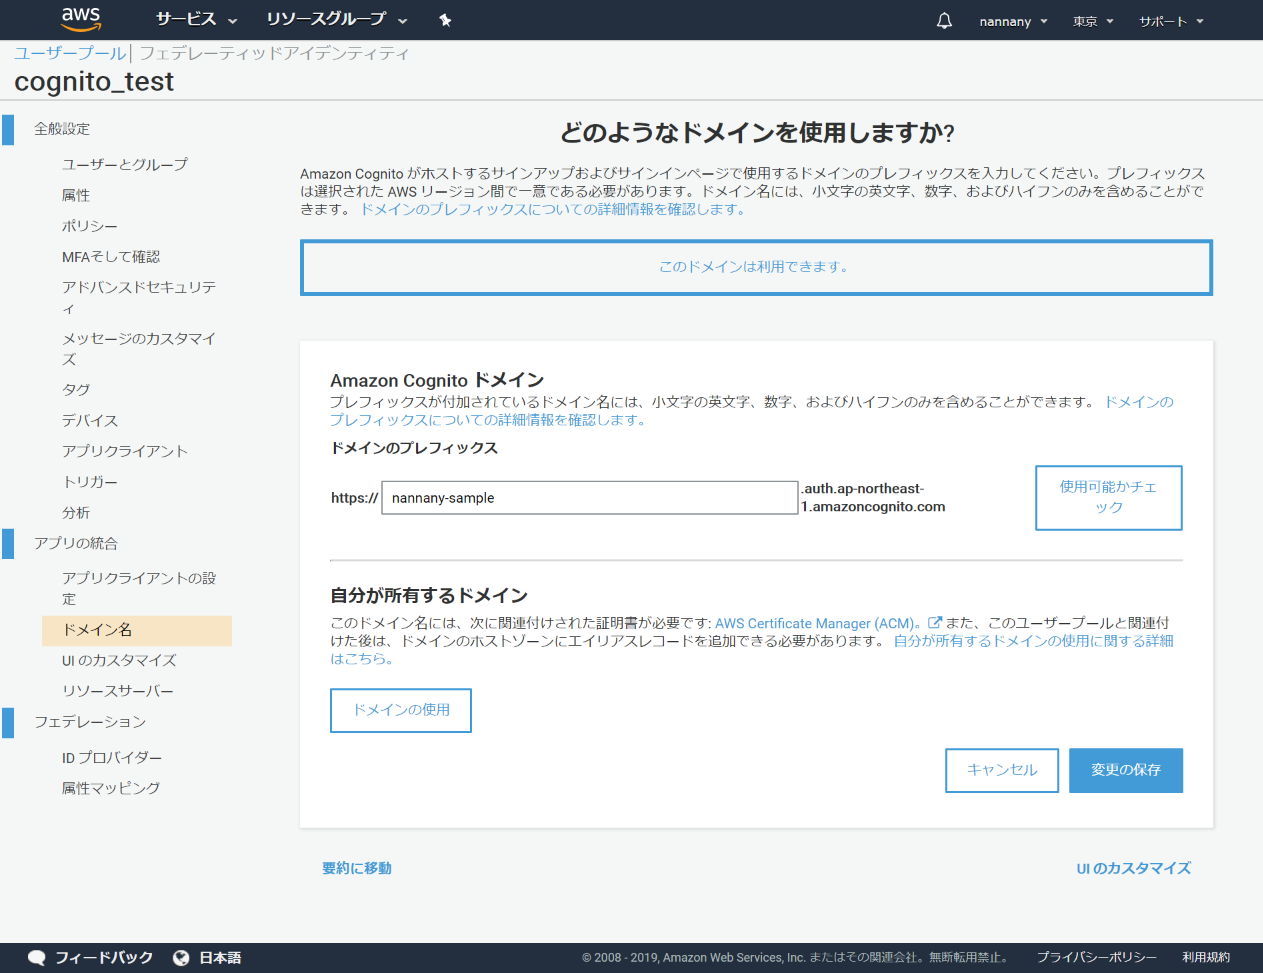Viewport: 1263px width, 973px height.
Task: Click the AWS logo in the navigation bar
Action: [x=80, y=19]
